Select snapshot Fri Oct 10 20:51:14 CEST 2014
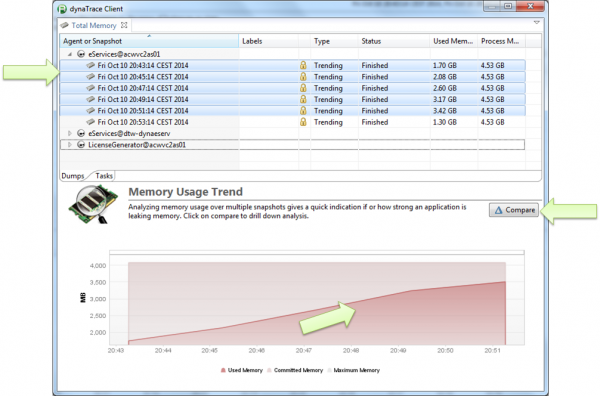 tap(143, 111)
